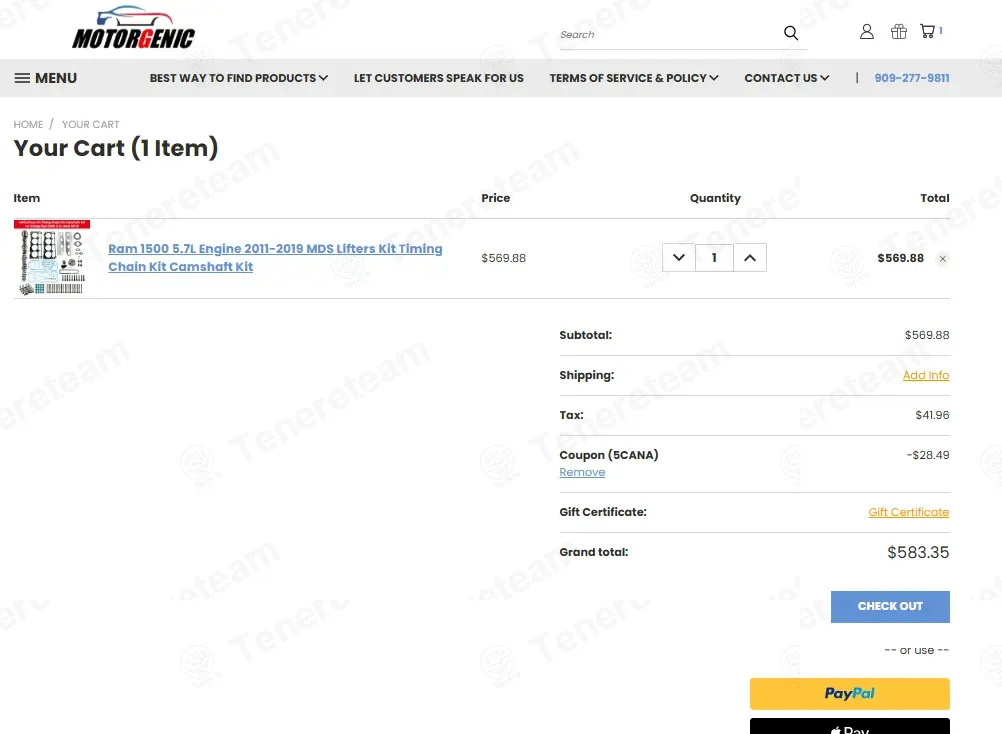Image resolution: width=1002 pixels, height=734 pixels.
Task: Click the Tax amount $41.96
Action: [x=932, y=415]
